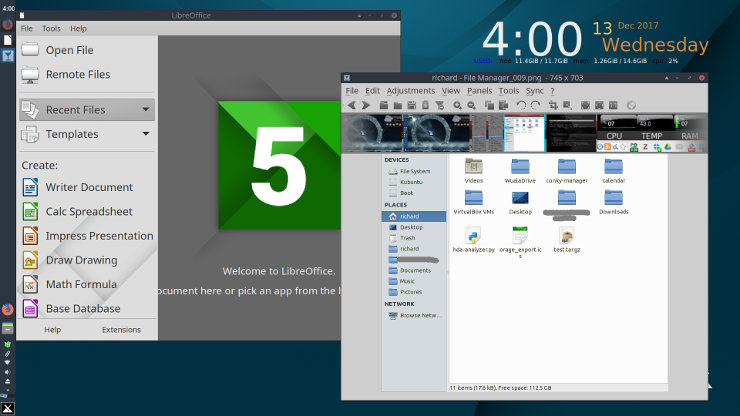This screenshot has width=740, height=416.
Task: Create a new Math Formula
Action: 69,284
